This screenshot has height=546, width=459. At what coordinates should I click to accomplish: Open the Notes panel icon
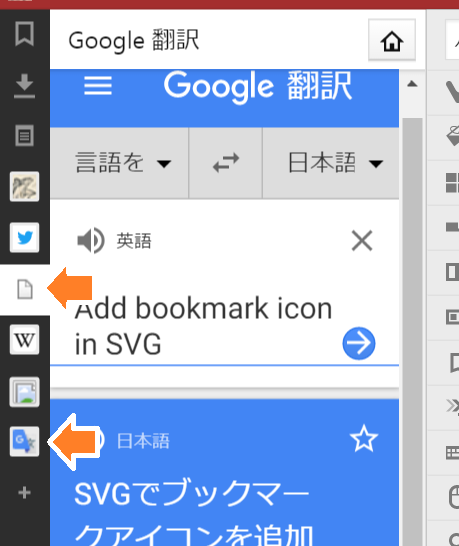pyautogui.click(x=24, y=135)
